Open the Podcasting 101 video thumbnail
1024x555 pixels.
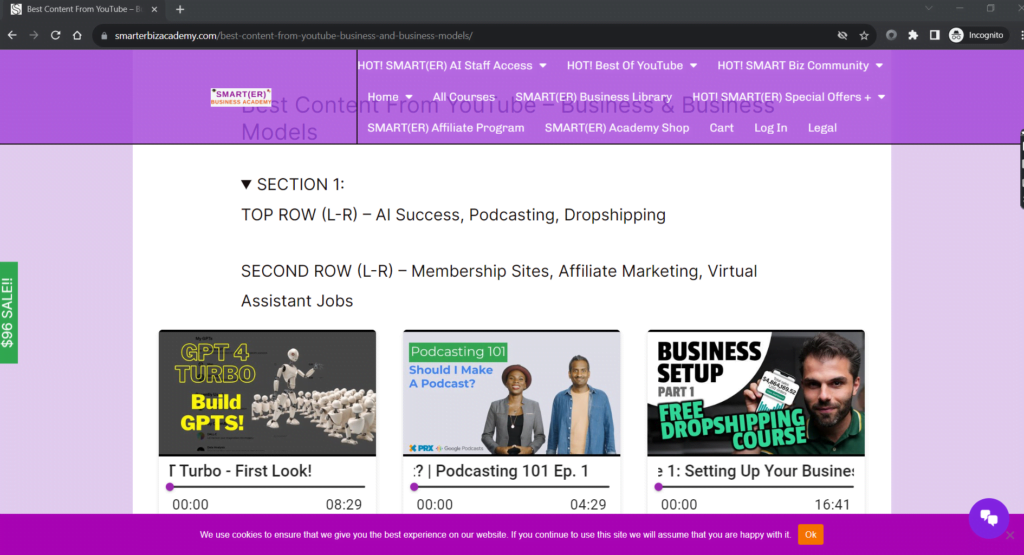click(x=511, y=393)
